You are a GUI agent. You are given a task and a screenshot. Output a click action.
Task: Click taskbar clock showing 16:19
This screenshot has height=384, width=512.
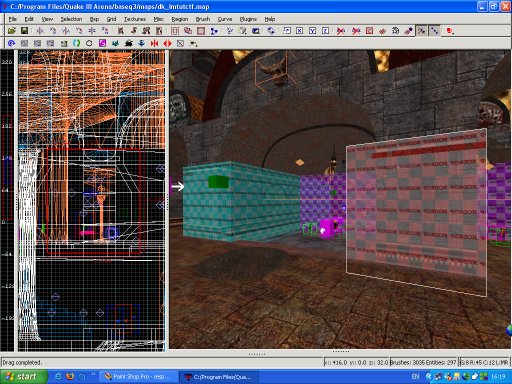(x=498, y=377)
